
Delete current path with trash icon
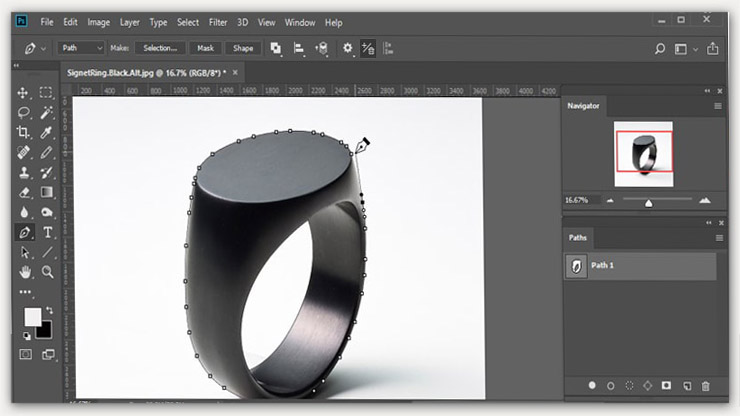coord(705,385)
